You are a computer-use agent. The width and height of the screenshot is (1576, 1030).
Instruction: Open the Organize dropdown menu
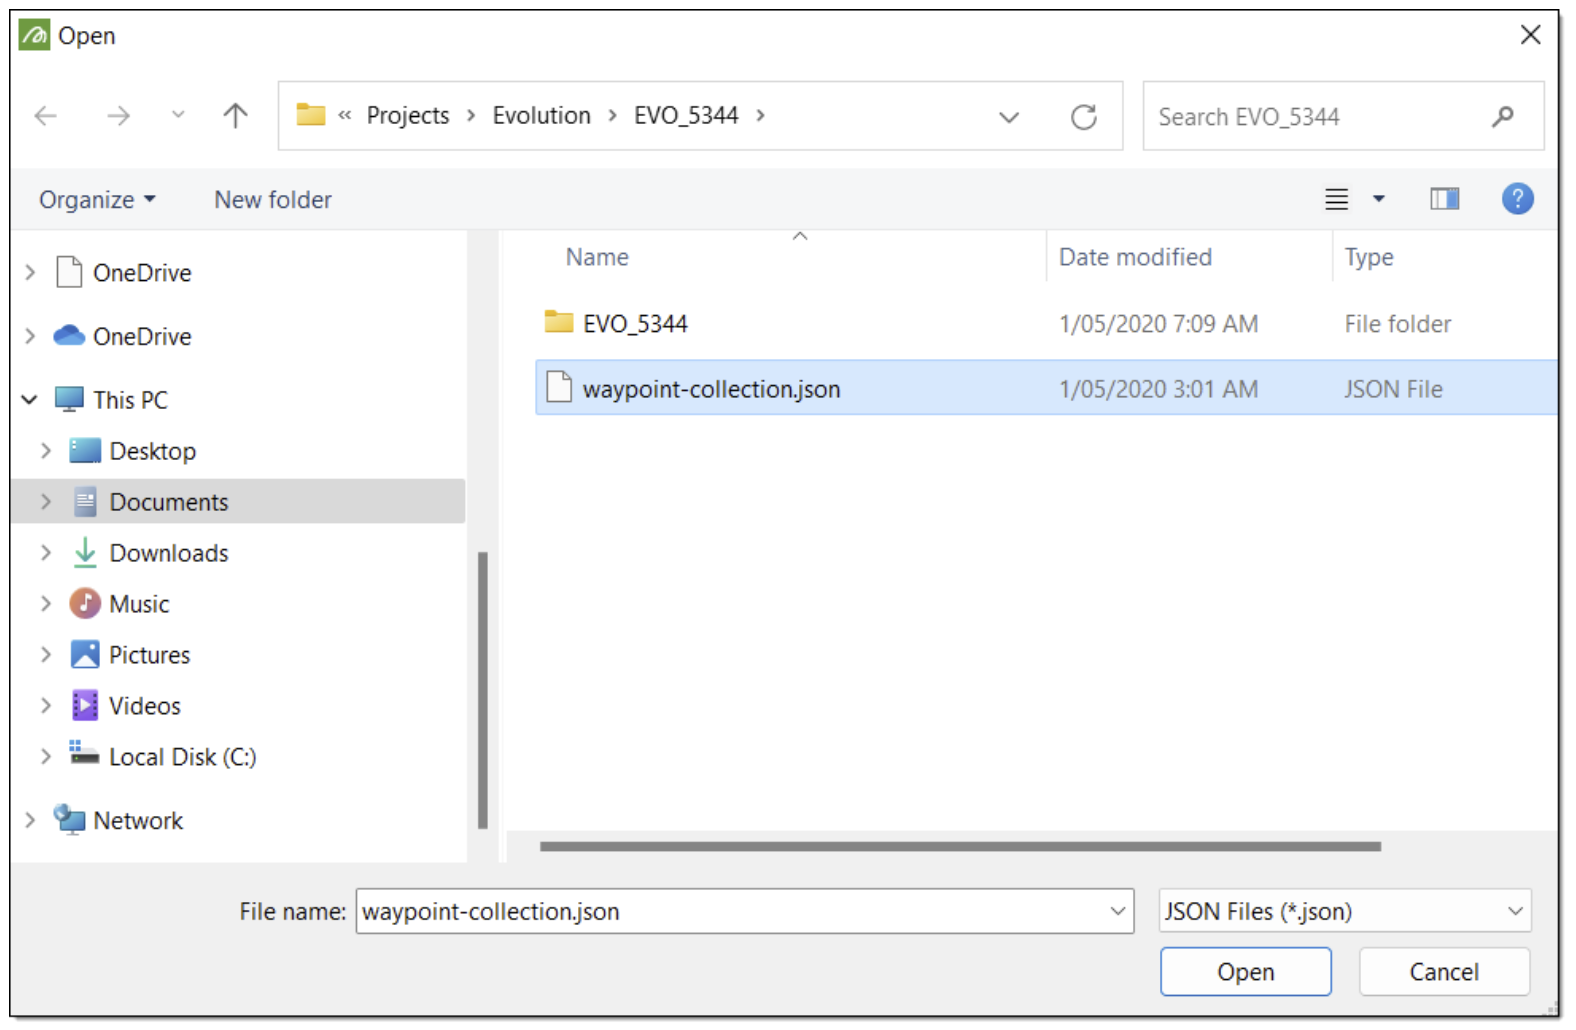click(97, 200)
